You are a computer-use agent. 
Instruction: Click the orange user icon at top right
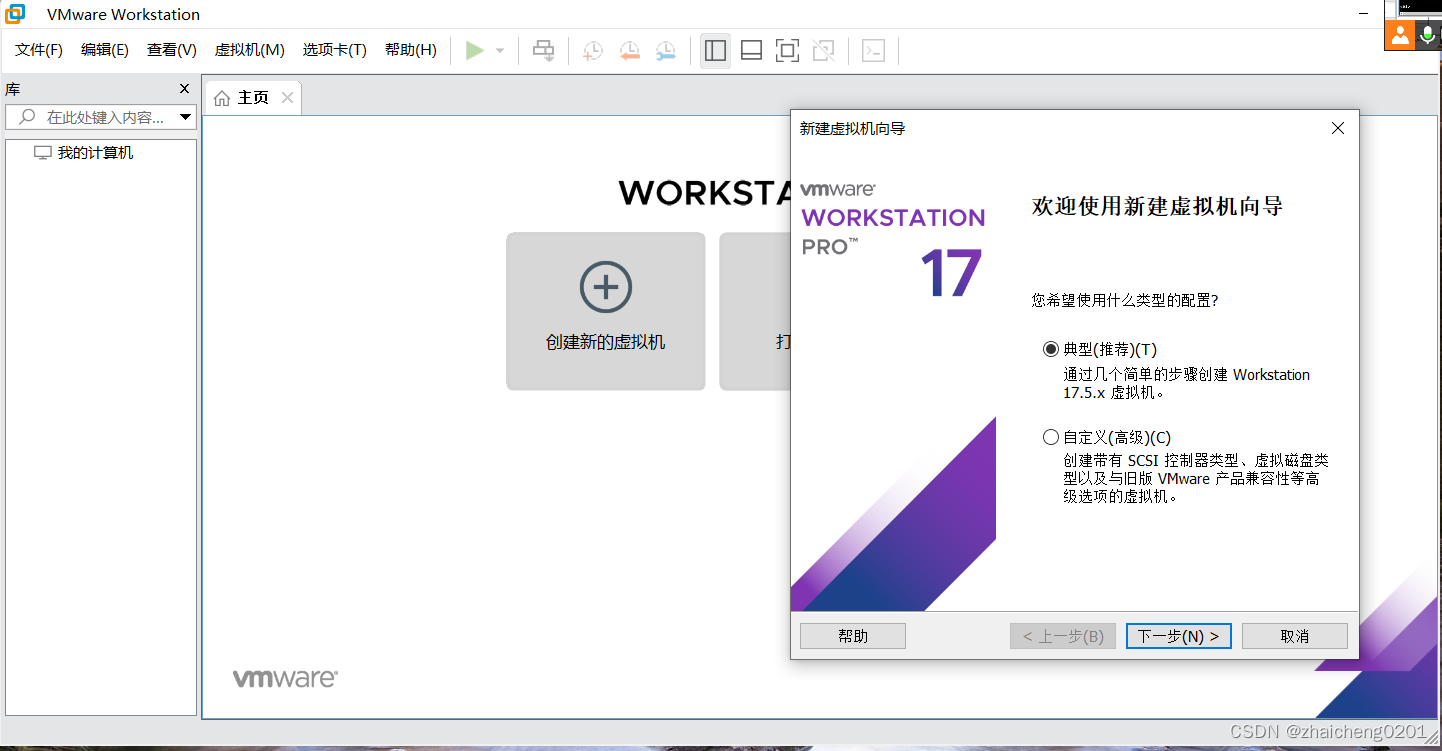pos(1399,35)
